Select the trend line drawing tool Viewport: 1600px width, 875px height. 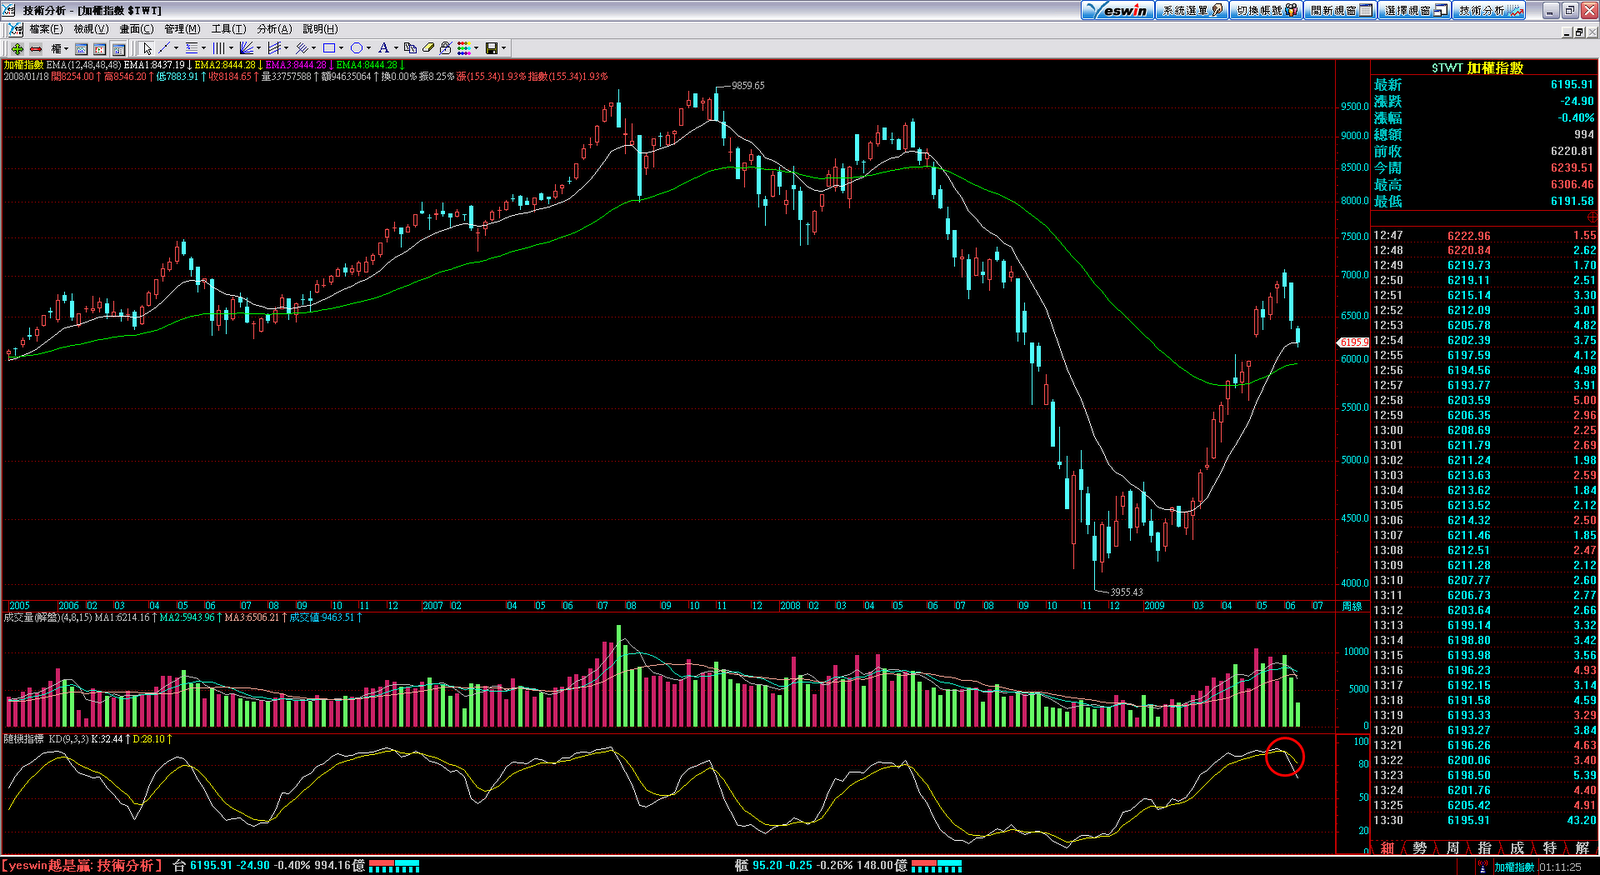point(164,48)
